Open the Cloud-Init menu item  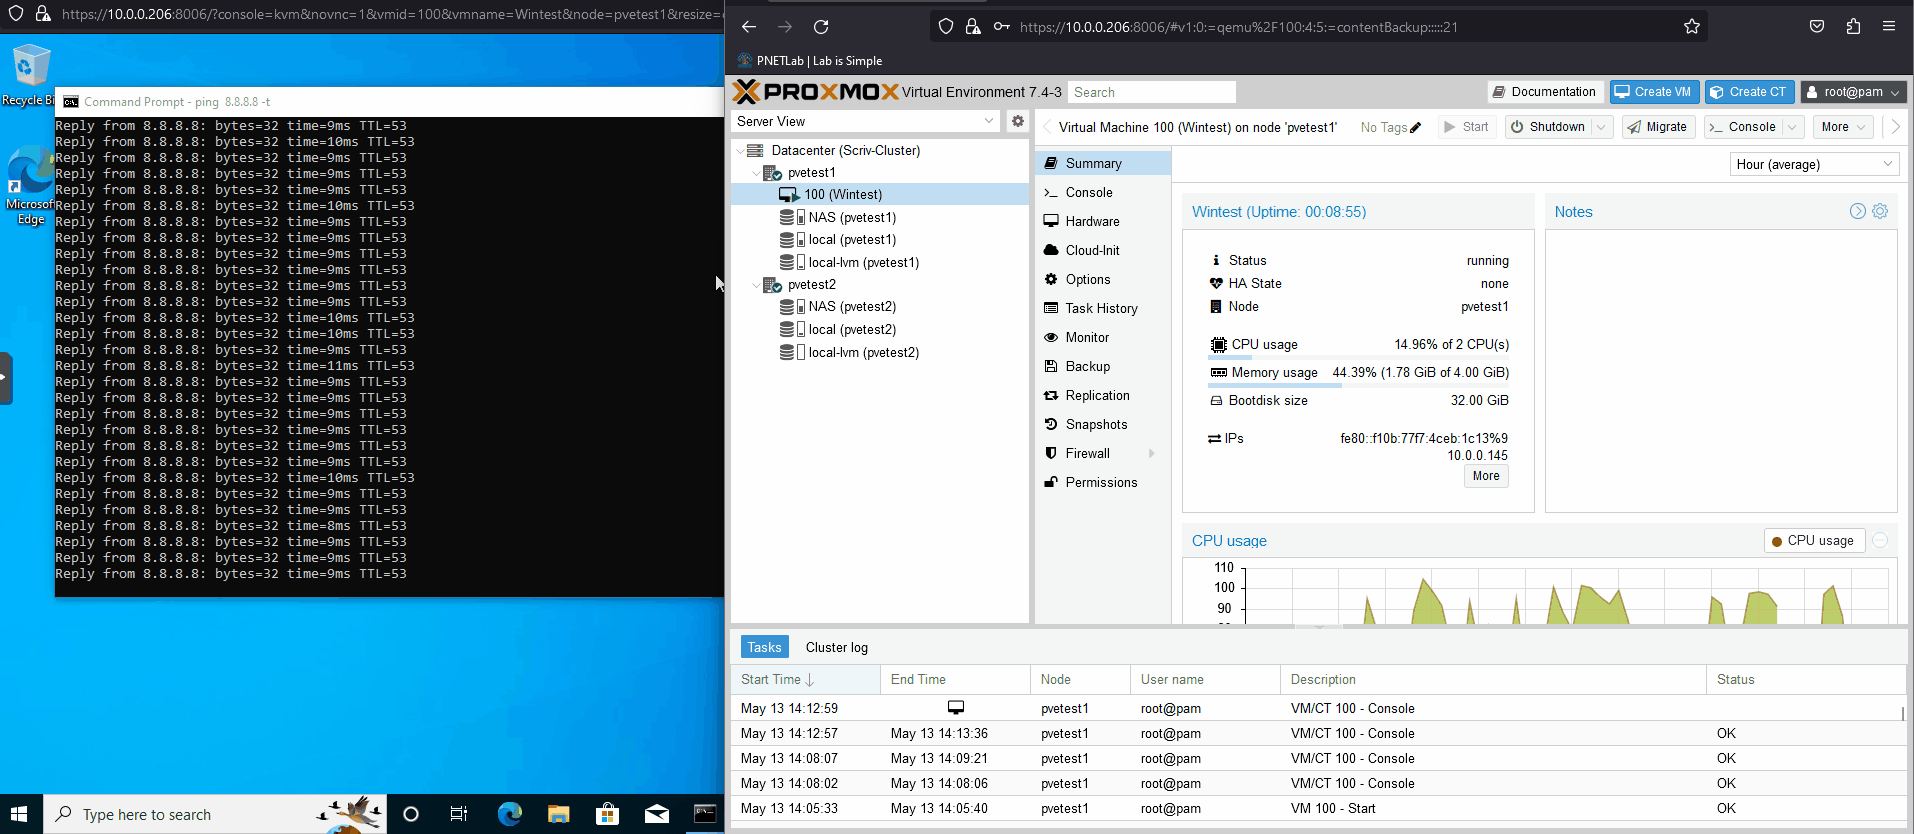click(x=1103, y=250)
